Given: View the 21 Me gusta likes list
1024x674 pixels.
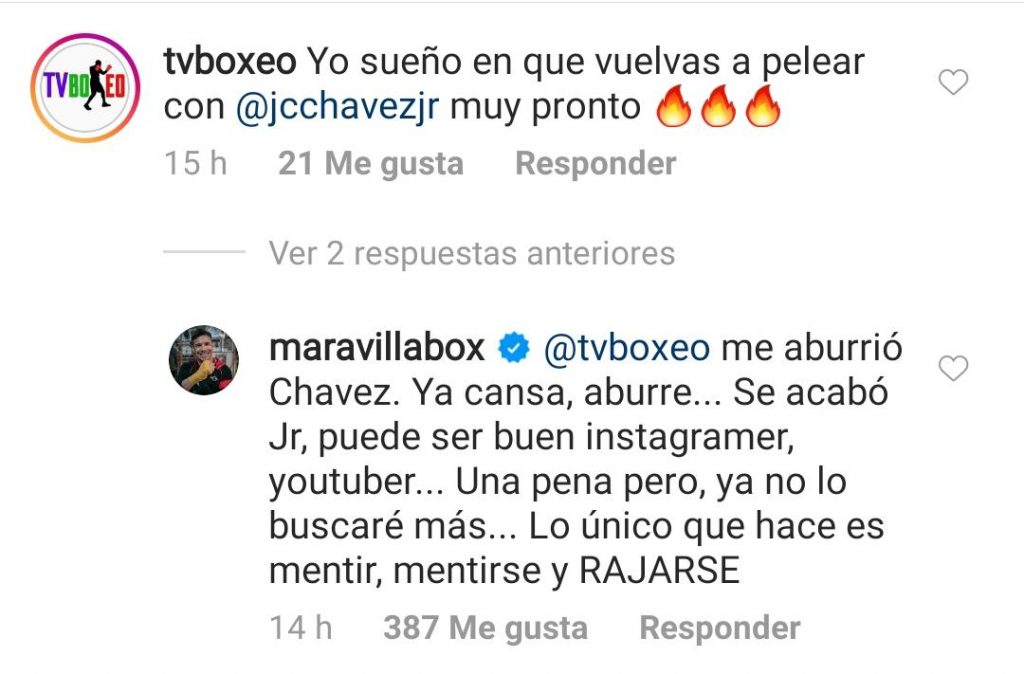Looking at the screenshot, I should coord(371,163).
